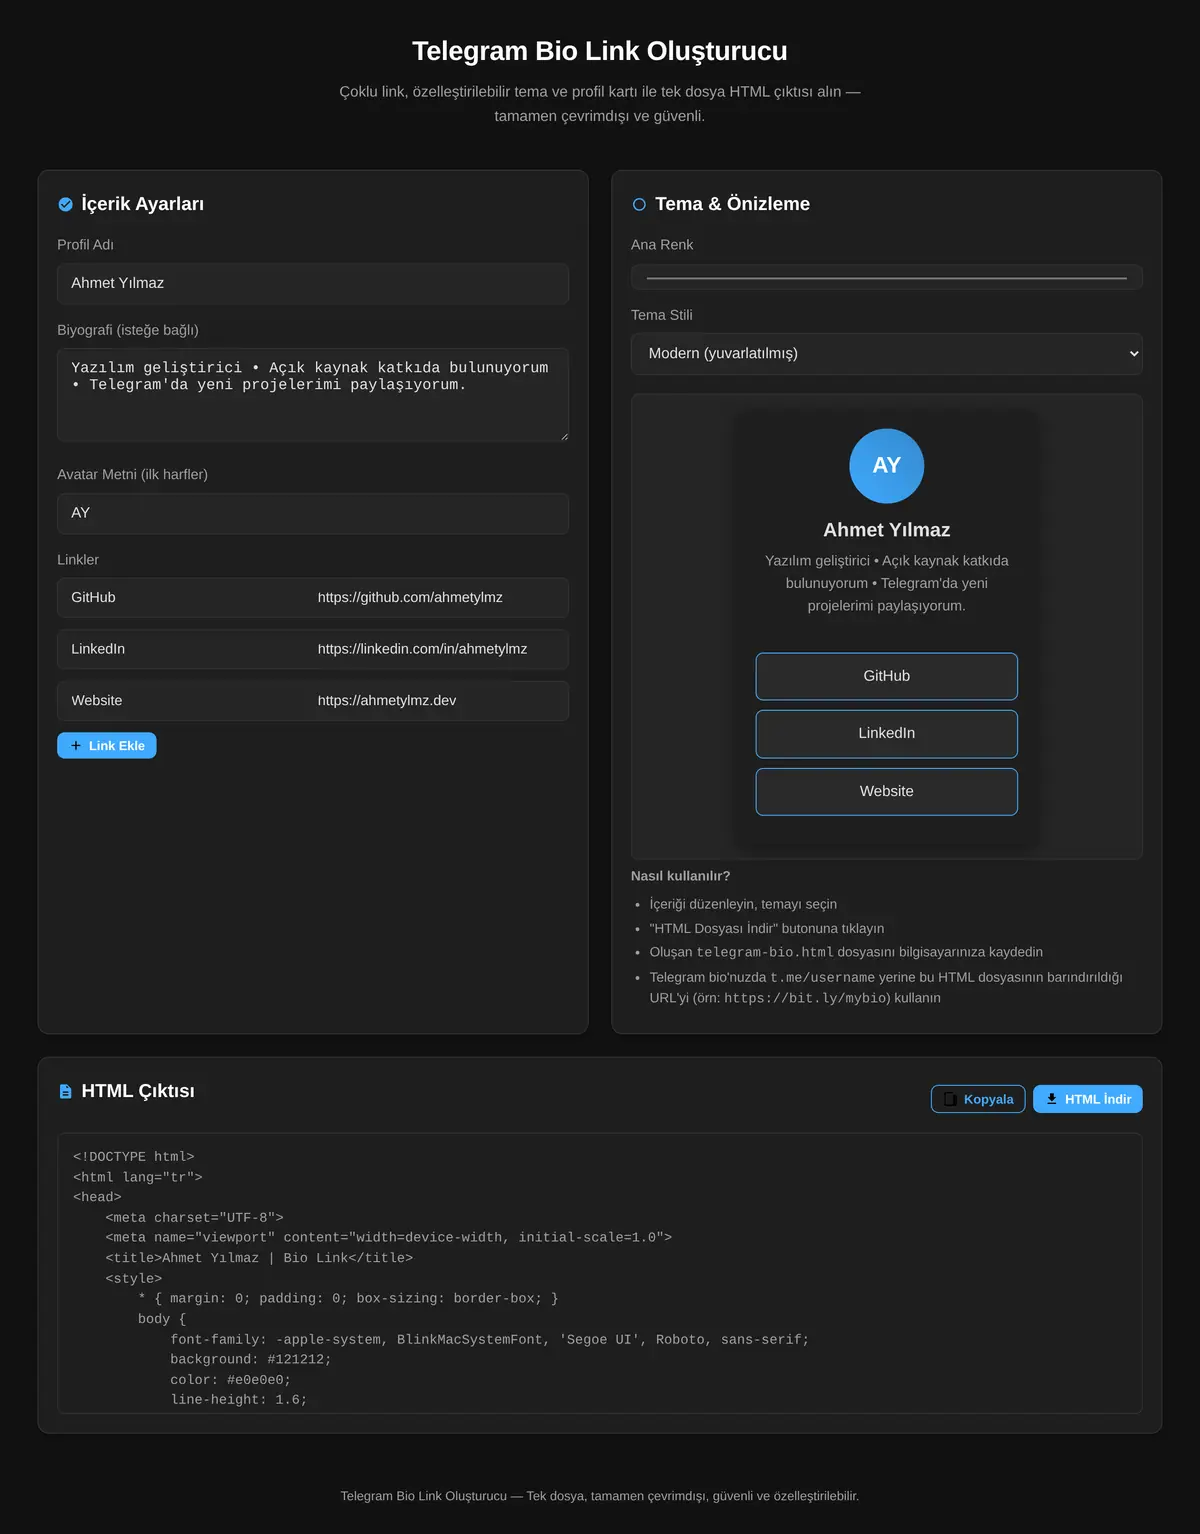The height and width of the screenshot is (1534, 1200).
Task: Click the checkmark icon beside İçerik Ayarları
Action: click(x=66, y=204)
